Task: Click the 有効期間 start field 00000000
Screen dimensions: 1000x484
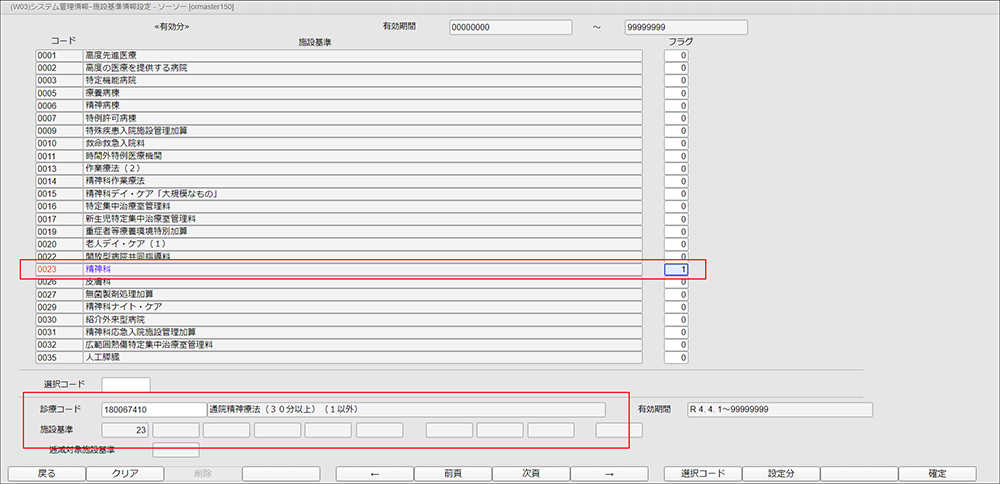Action: tap(510, 26)
